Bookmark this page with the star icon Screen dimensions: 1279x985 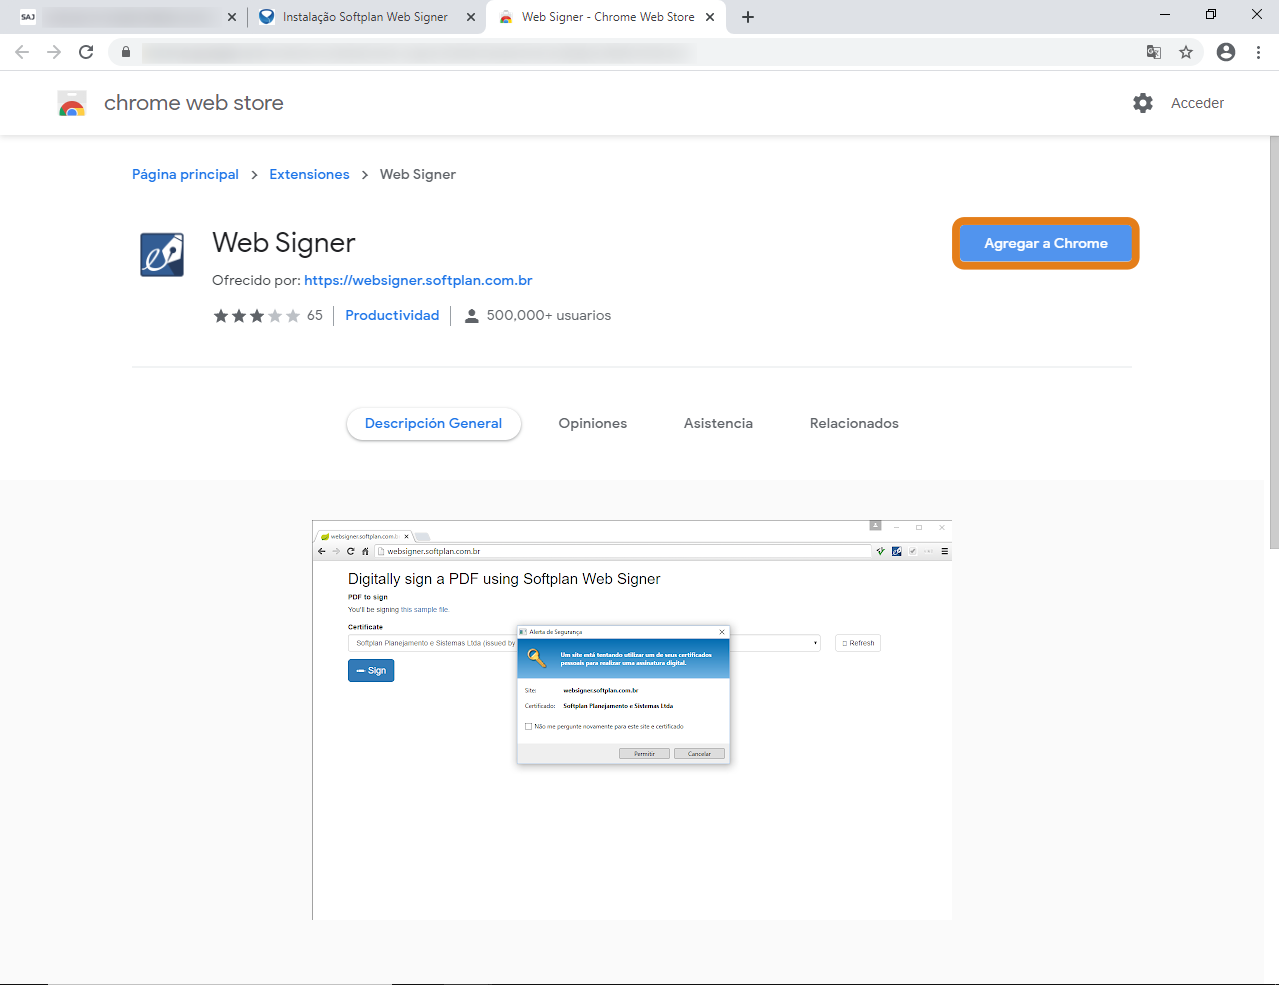click(x=1186, y=52)
